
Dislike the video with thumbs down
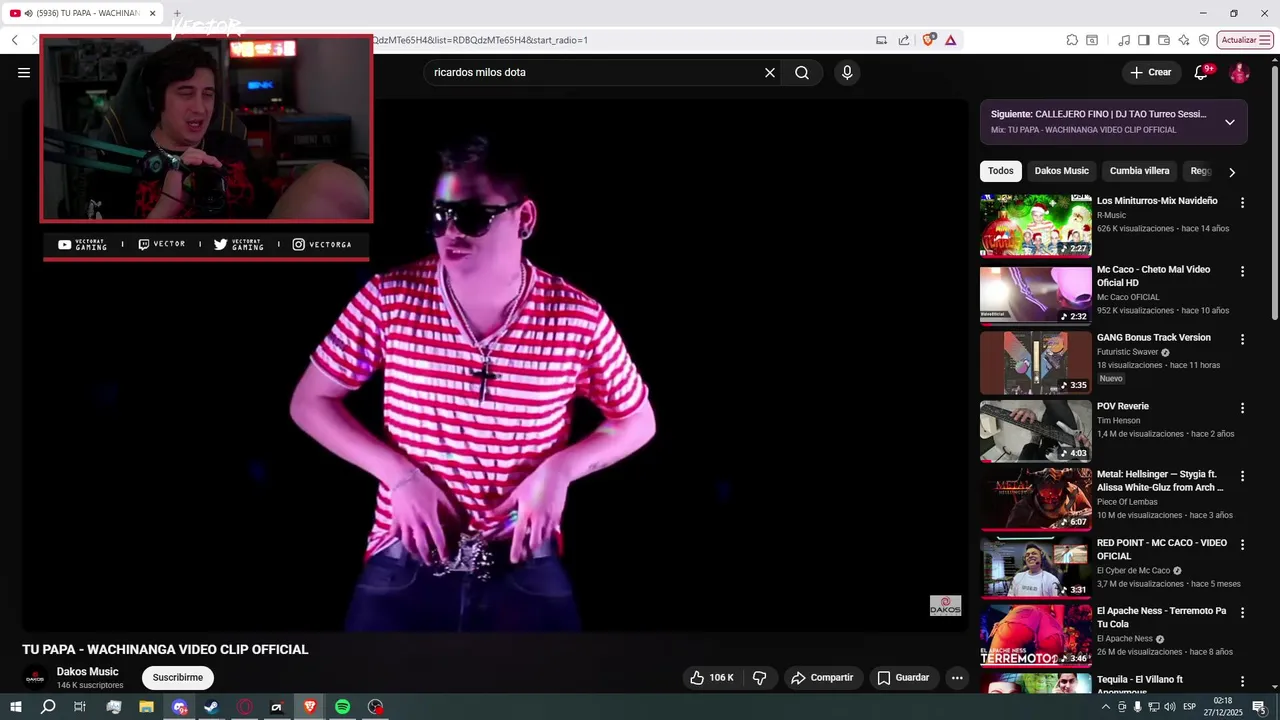[760, 678]
